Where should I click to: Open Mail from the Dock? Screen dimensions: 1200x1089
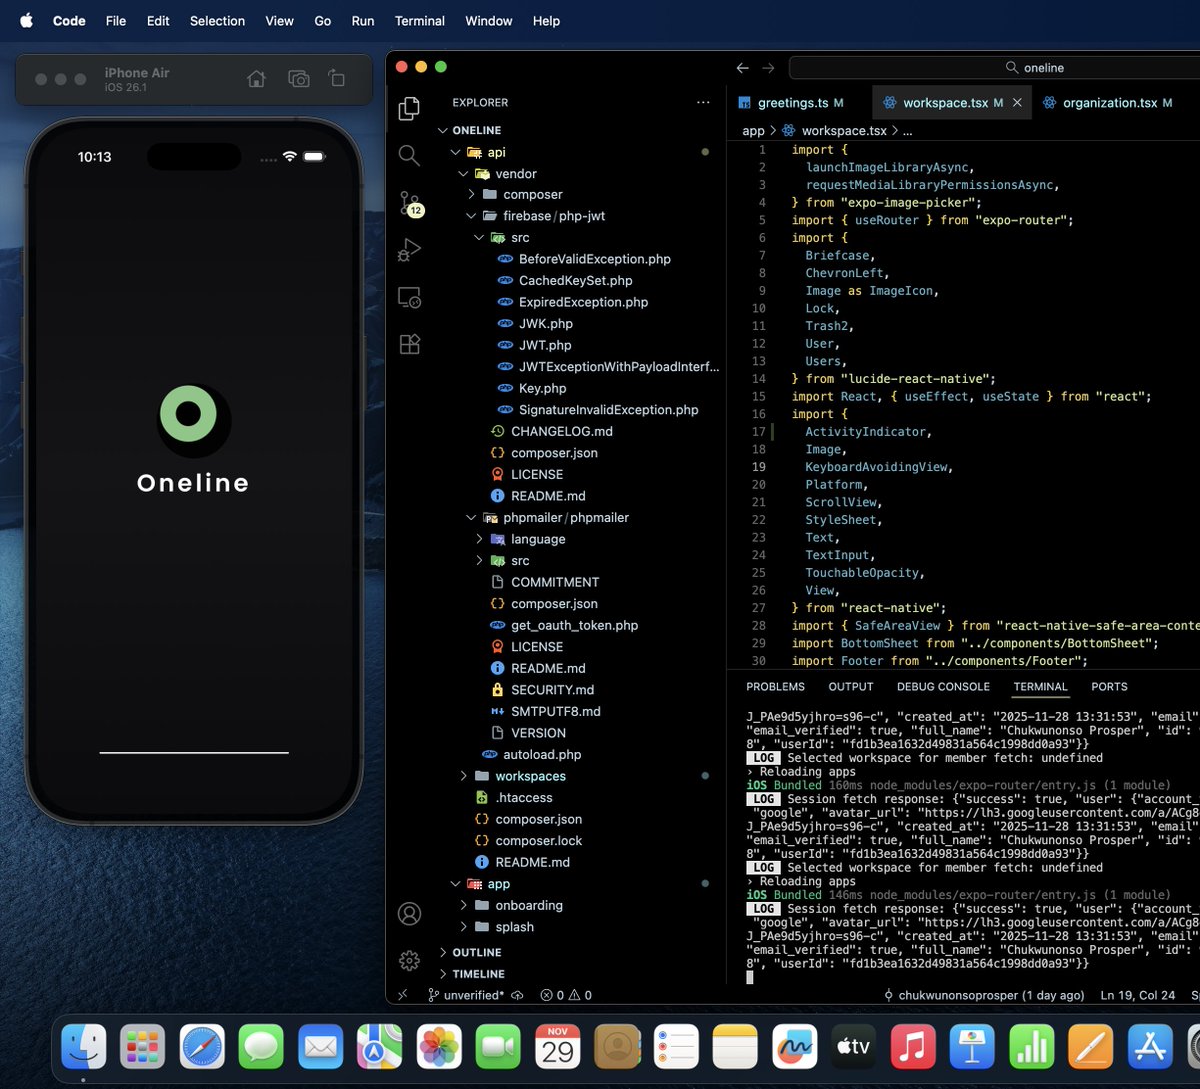[320, 1047]
